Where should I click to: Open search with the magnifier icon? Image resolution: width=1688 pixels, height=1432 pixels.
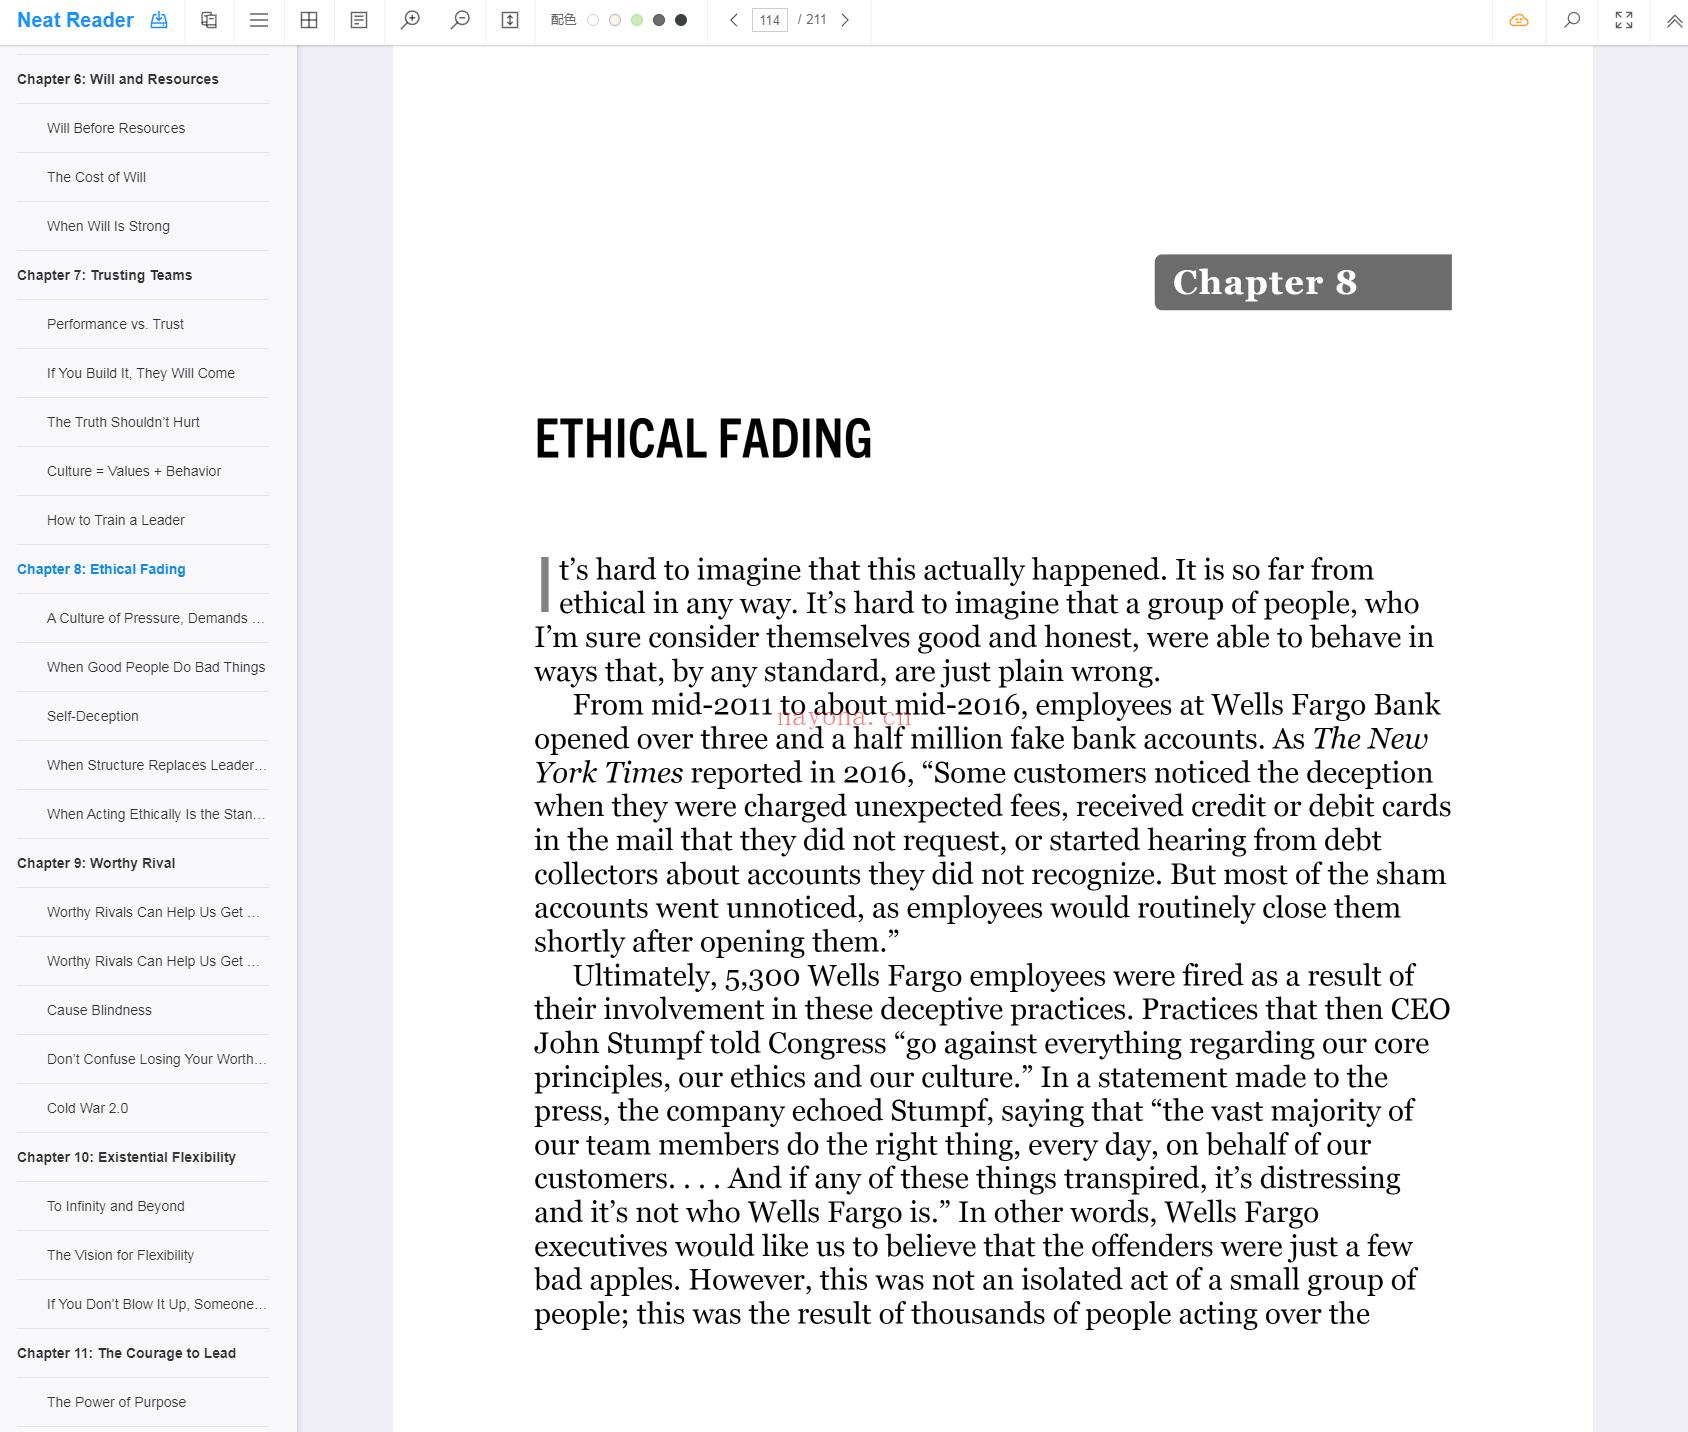click(1572, 20)
